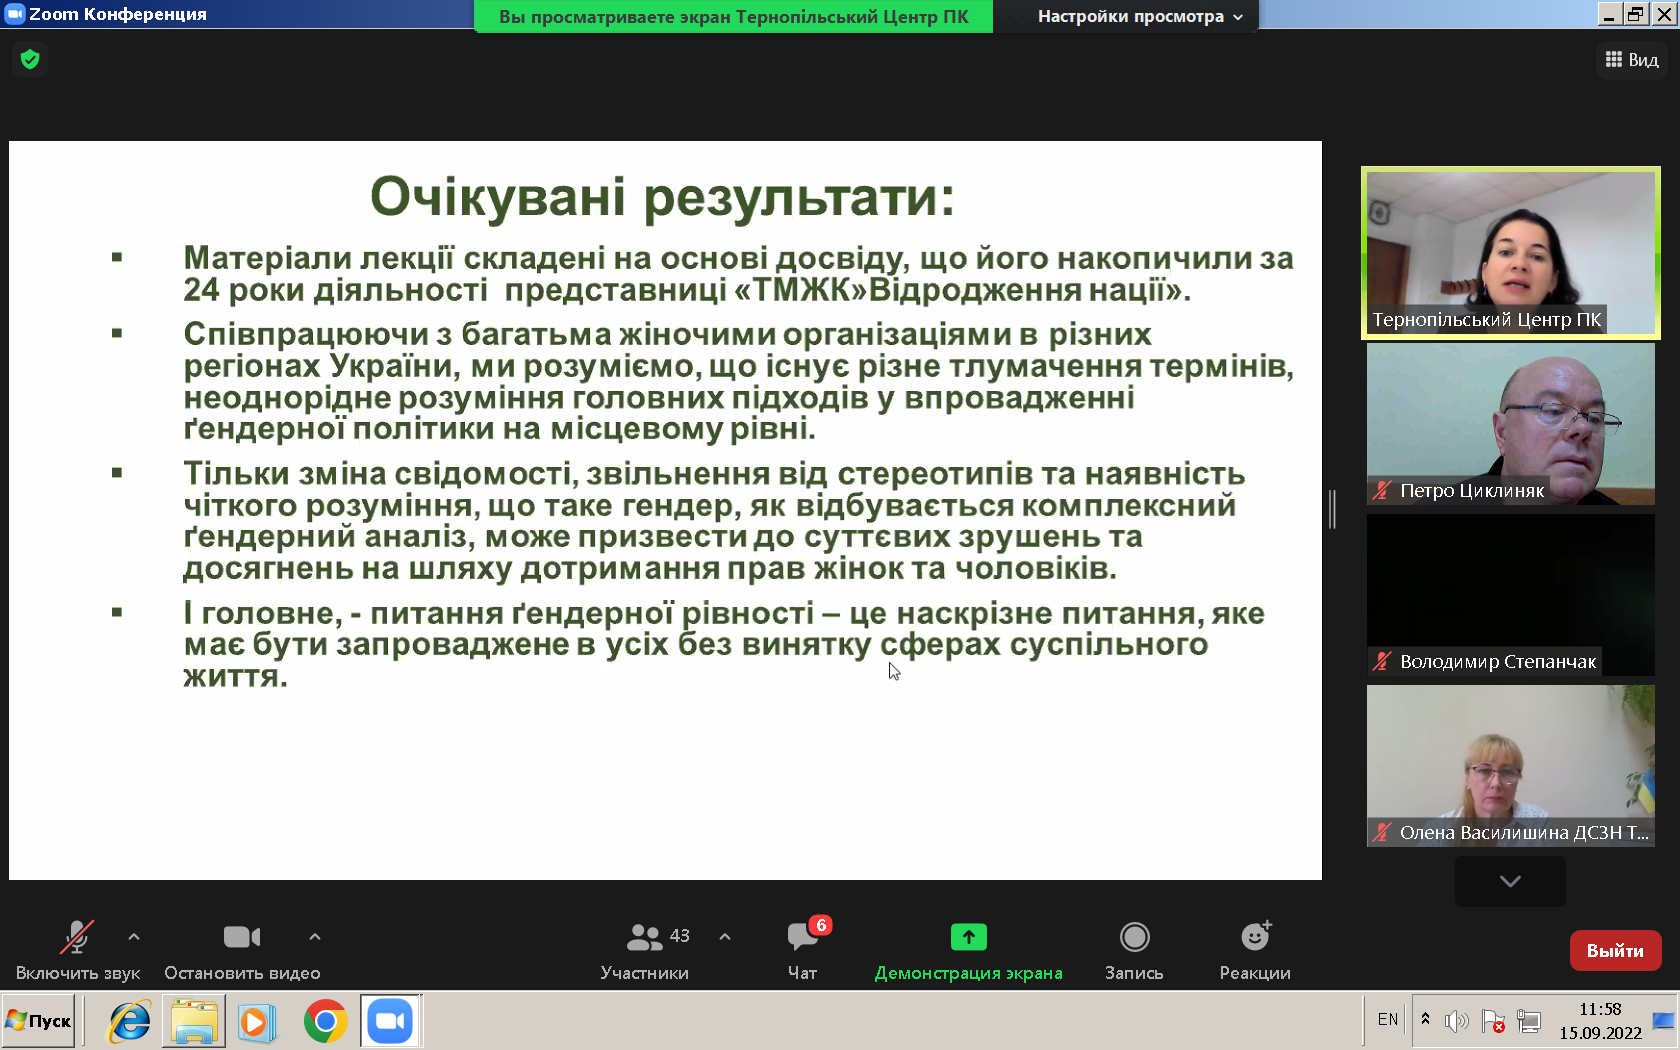Open Google Chrome from the taskbar

pos(325,1021)
